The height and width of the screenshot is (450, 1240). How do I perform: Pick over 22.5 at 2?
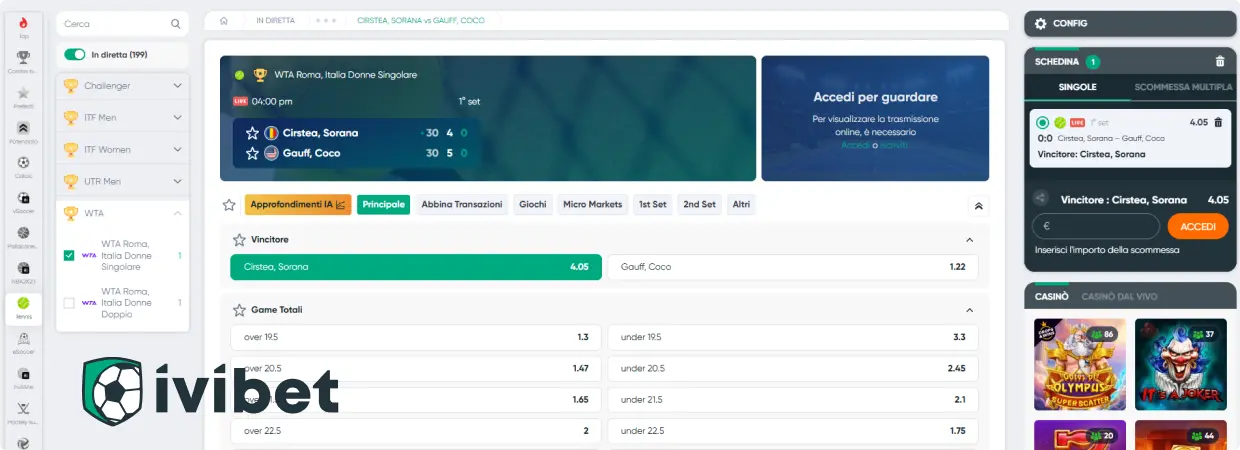(416, 430)
